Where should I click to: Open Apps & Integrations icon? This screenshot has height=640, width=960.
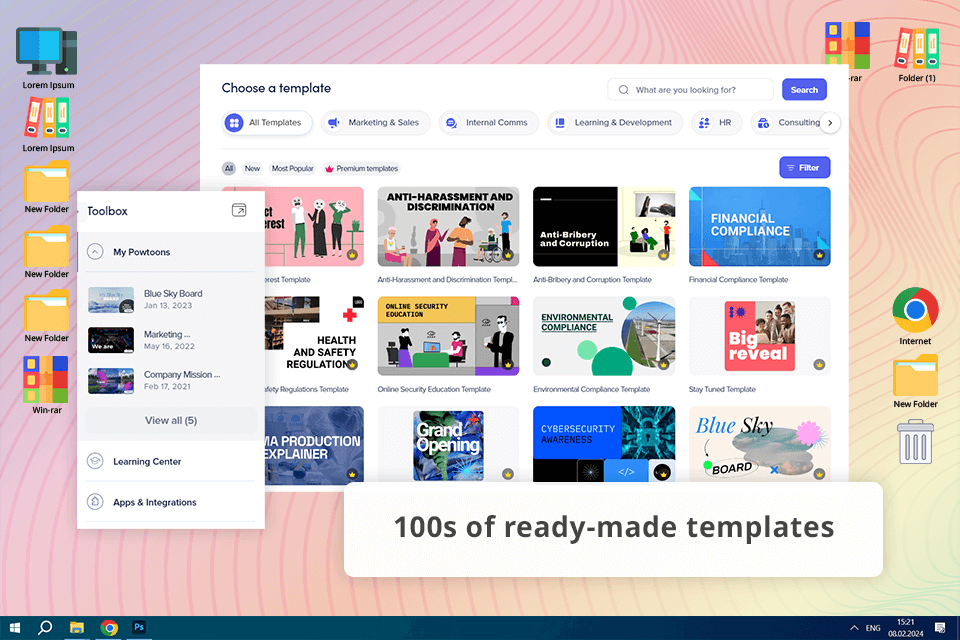95,502
